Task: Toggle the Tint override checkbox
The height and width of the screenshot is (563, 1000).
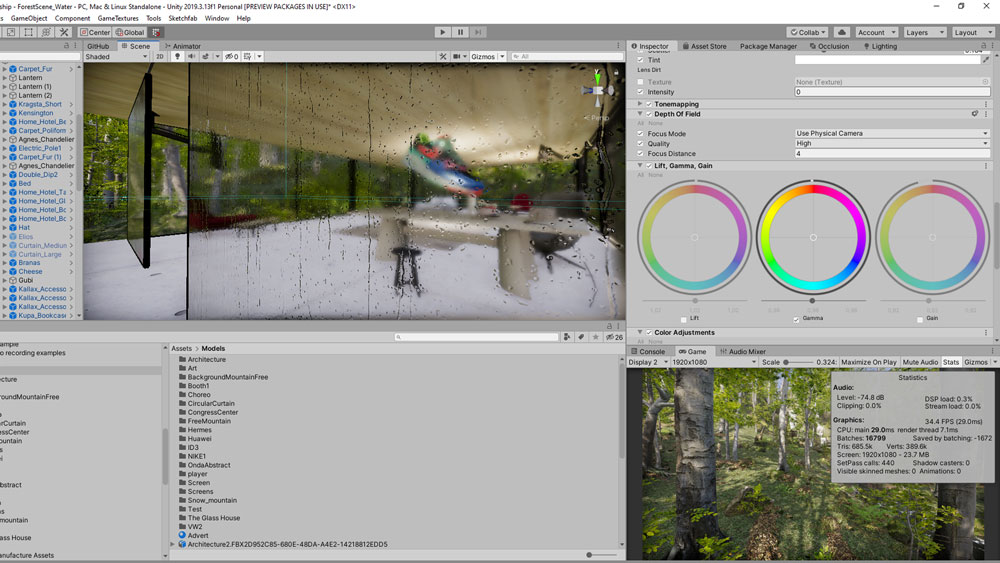Action: (x=640, y=60)
